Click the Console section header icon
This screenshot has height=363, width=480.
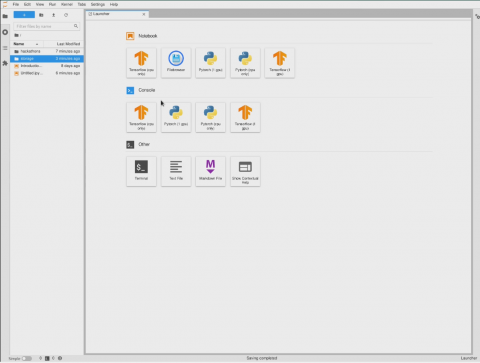coord(130,90)
